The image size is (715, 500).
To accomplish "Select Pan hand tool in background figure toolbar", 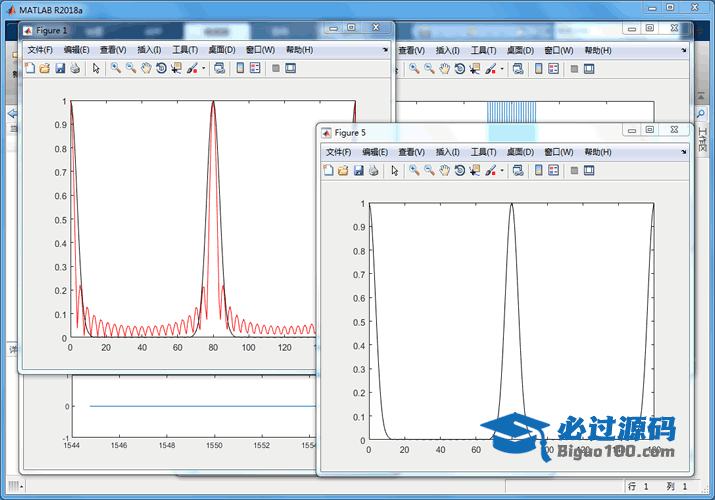I will (x=445, y=69).
